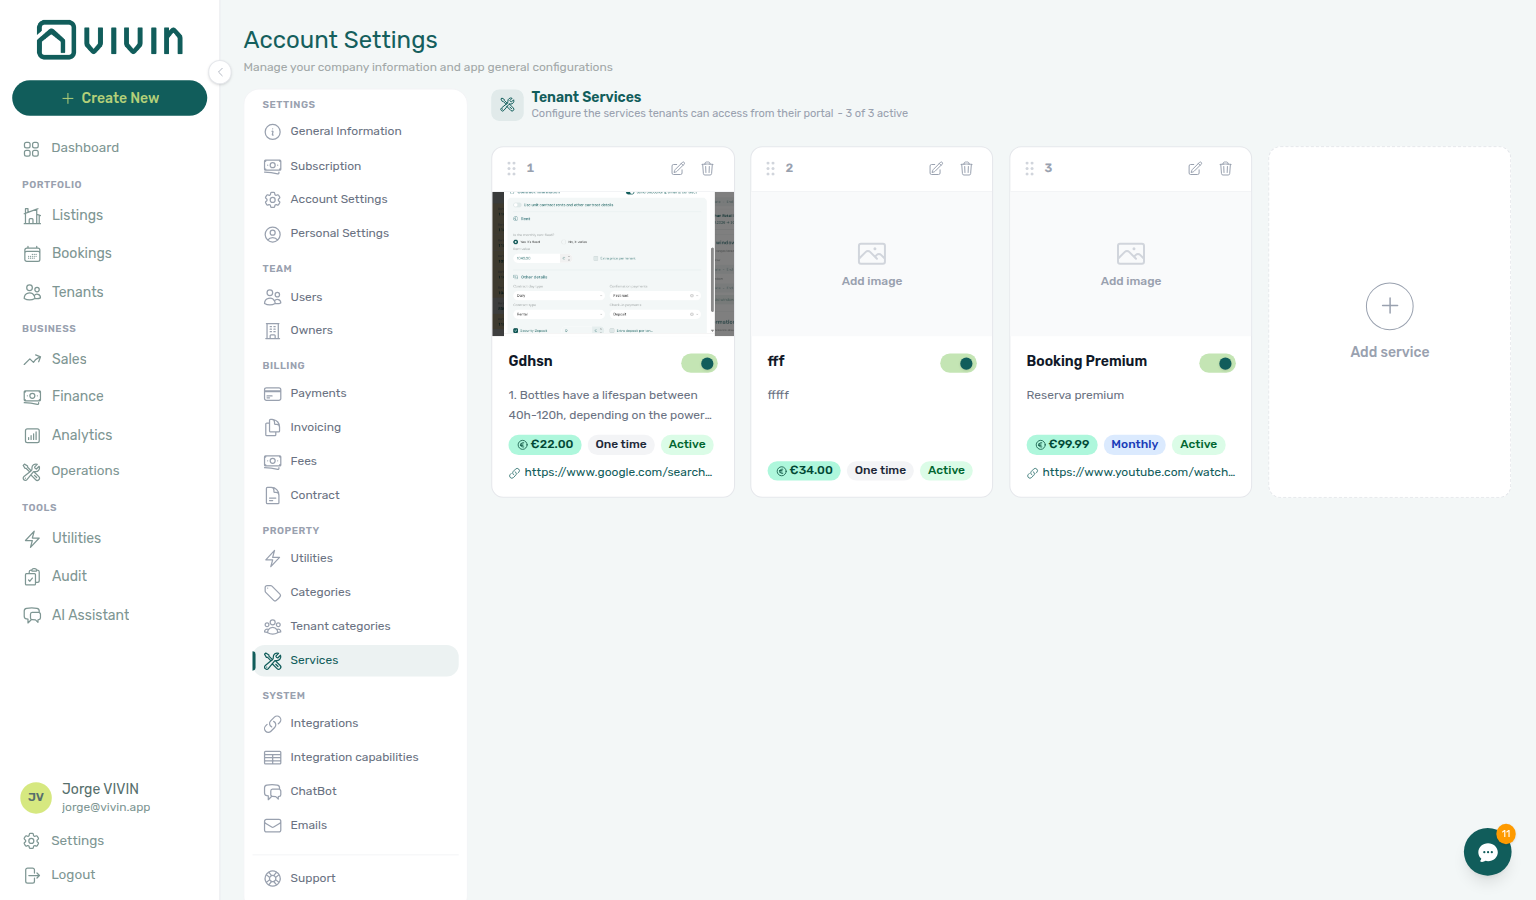
Task: Click the Account Settings gear icon
Action: pos(272,200)
